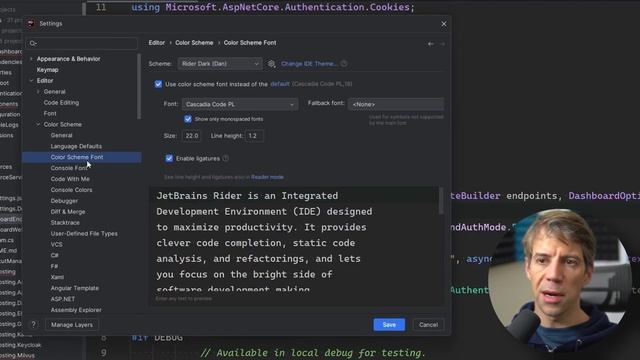Select Code Editing settings page
This screenshot has width=640, height=360.
click(61, 102)
